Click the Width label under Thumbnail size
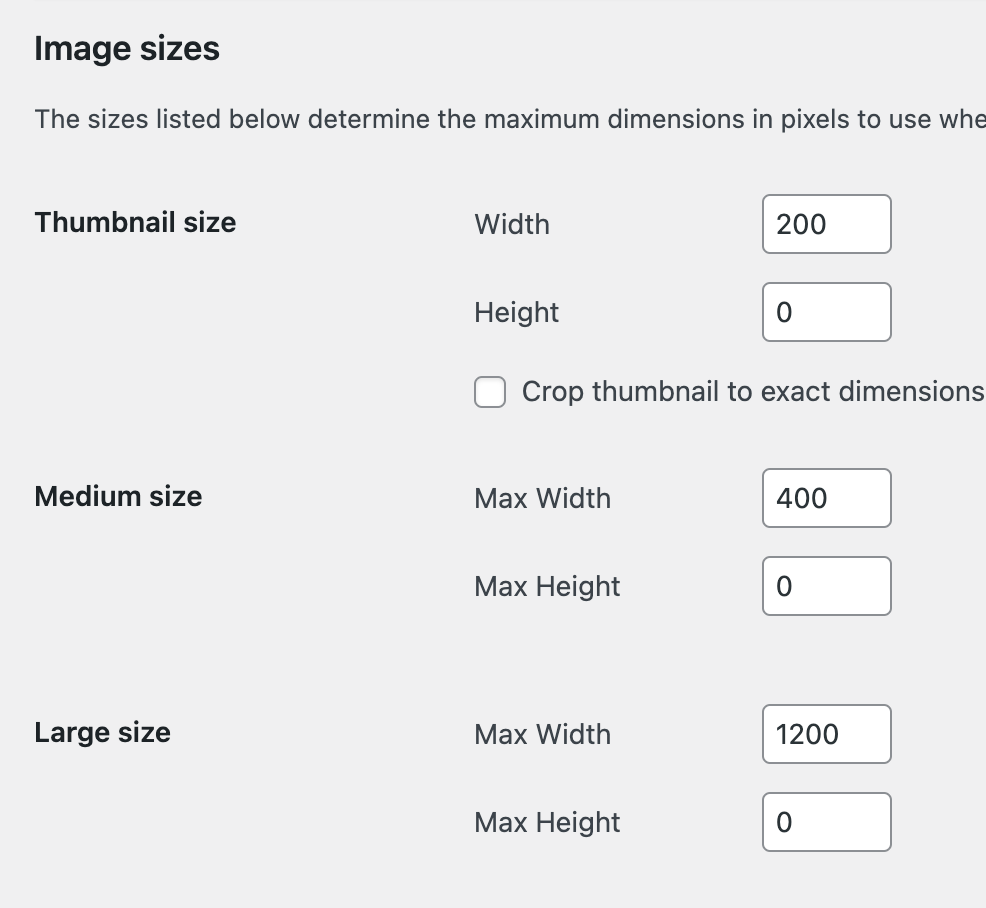Screen dimensions: 986x908 [x=512, y=224]
